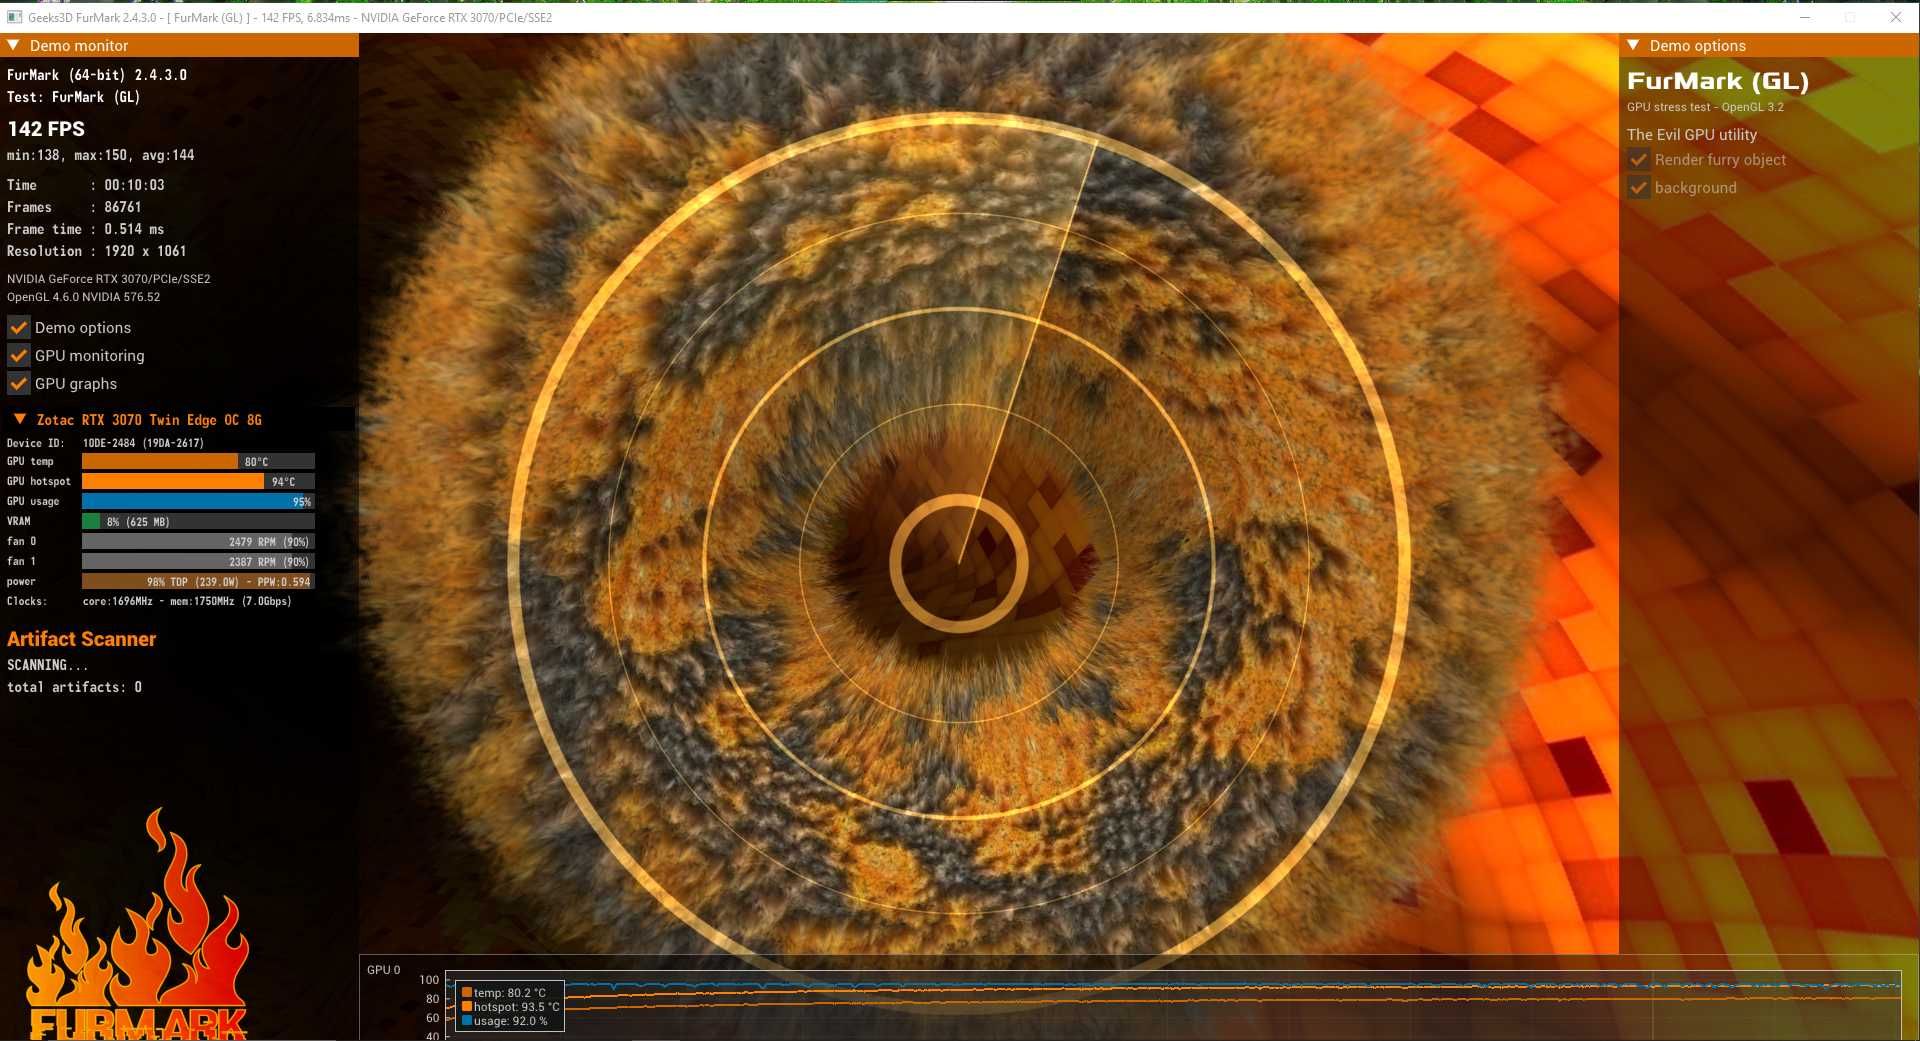This screenshot has height=1041, width=1920.
Task: Click the GPU graph plot area
Action: (x=1173, y=1005)
